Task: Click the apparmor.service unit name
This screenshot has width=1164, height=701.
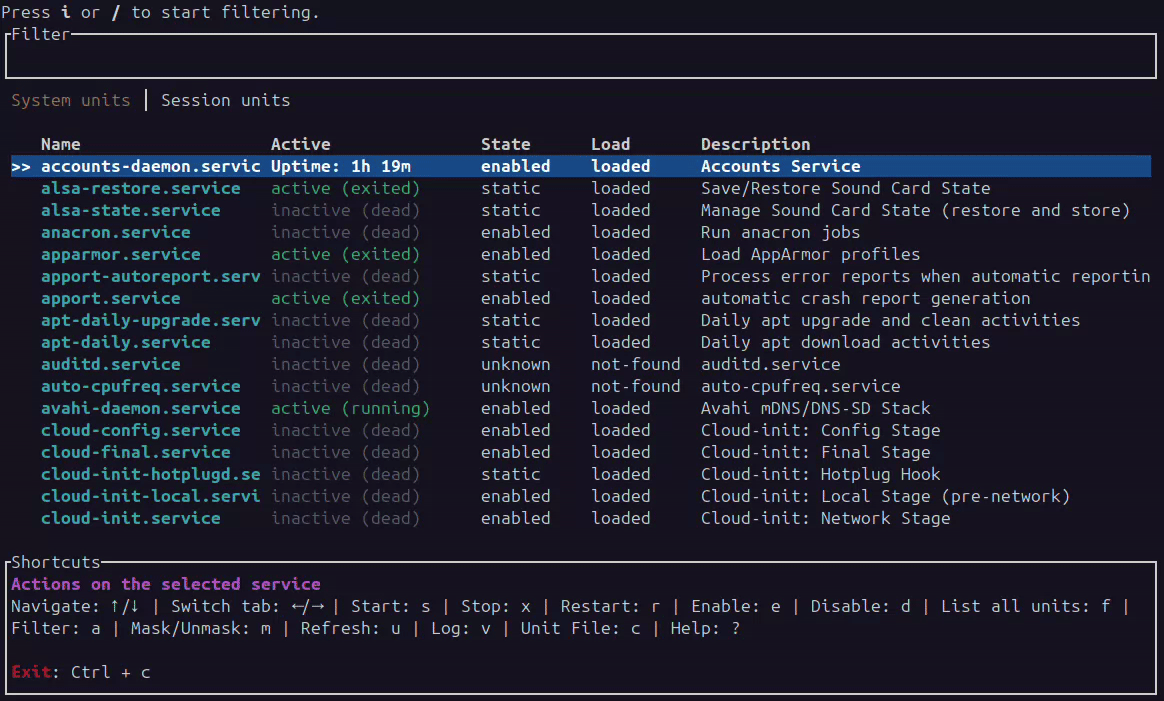Action: coord(120,254)
